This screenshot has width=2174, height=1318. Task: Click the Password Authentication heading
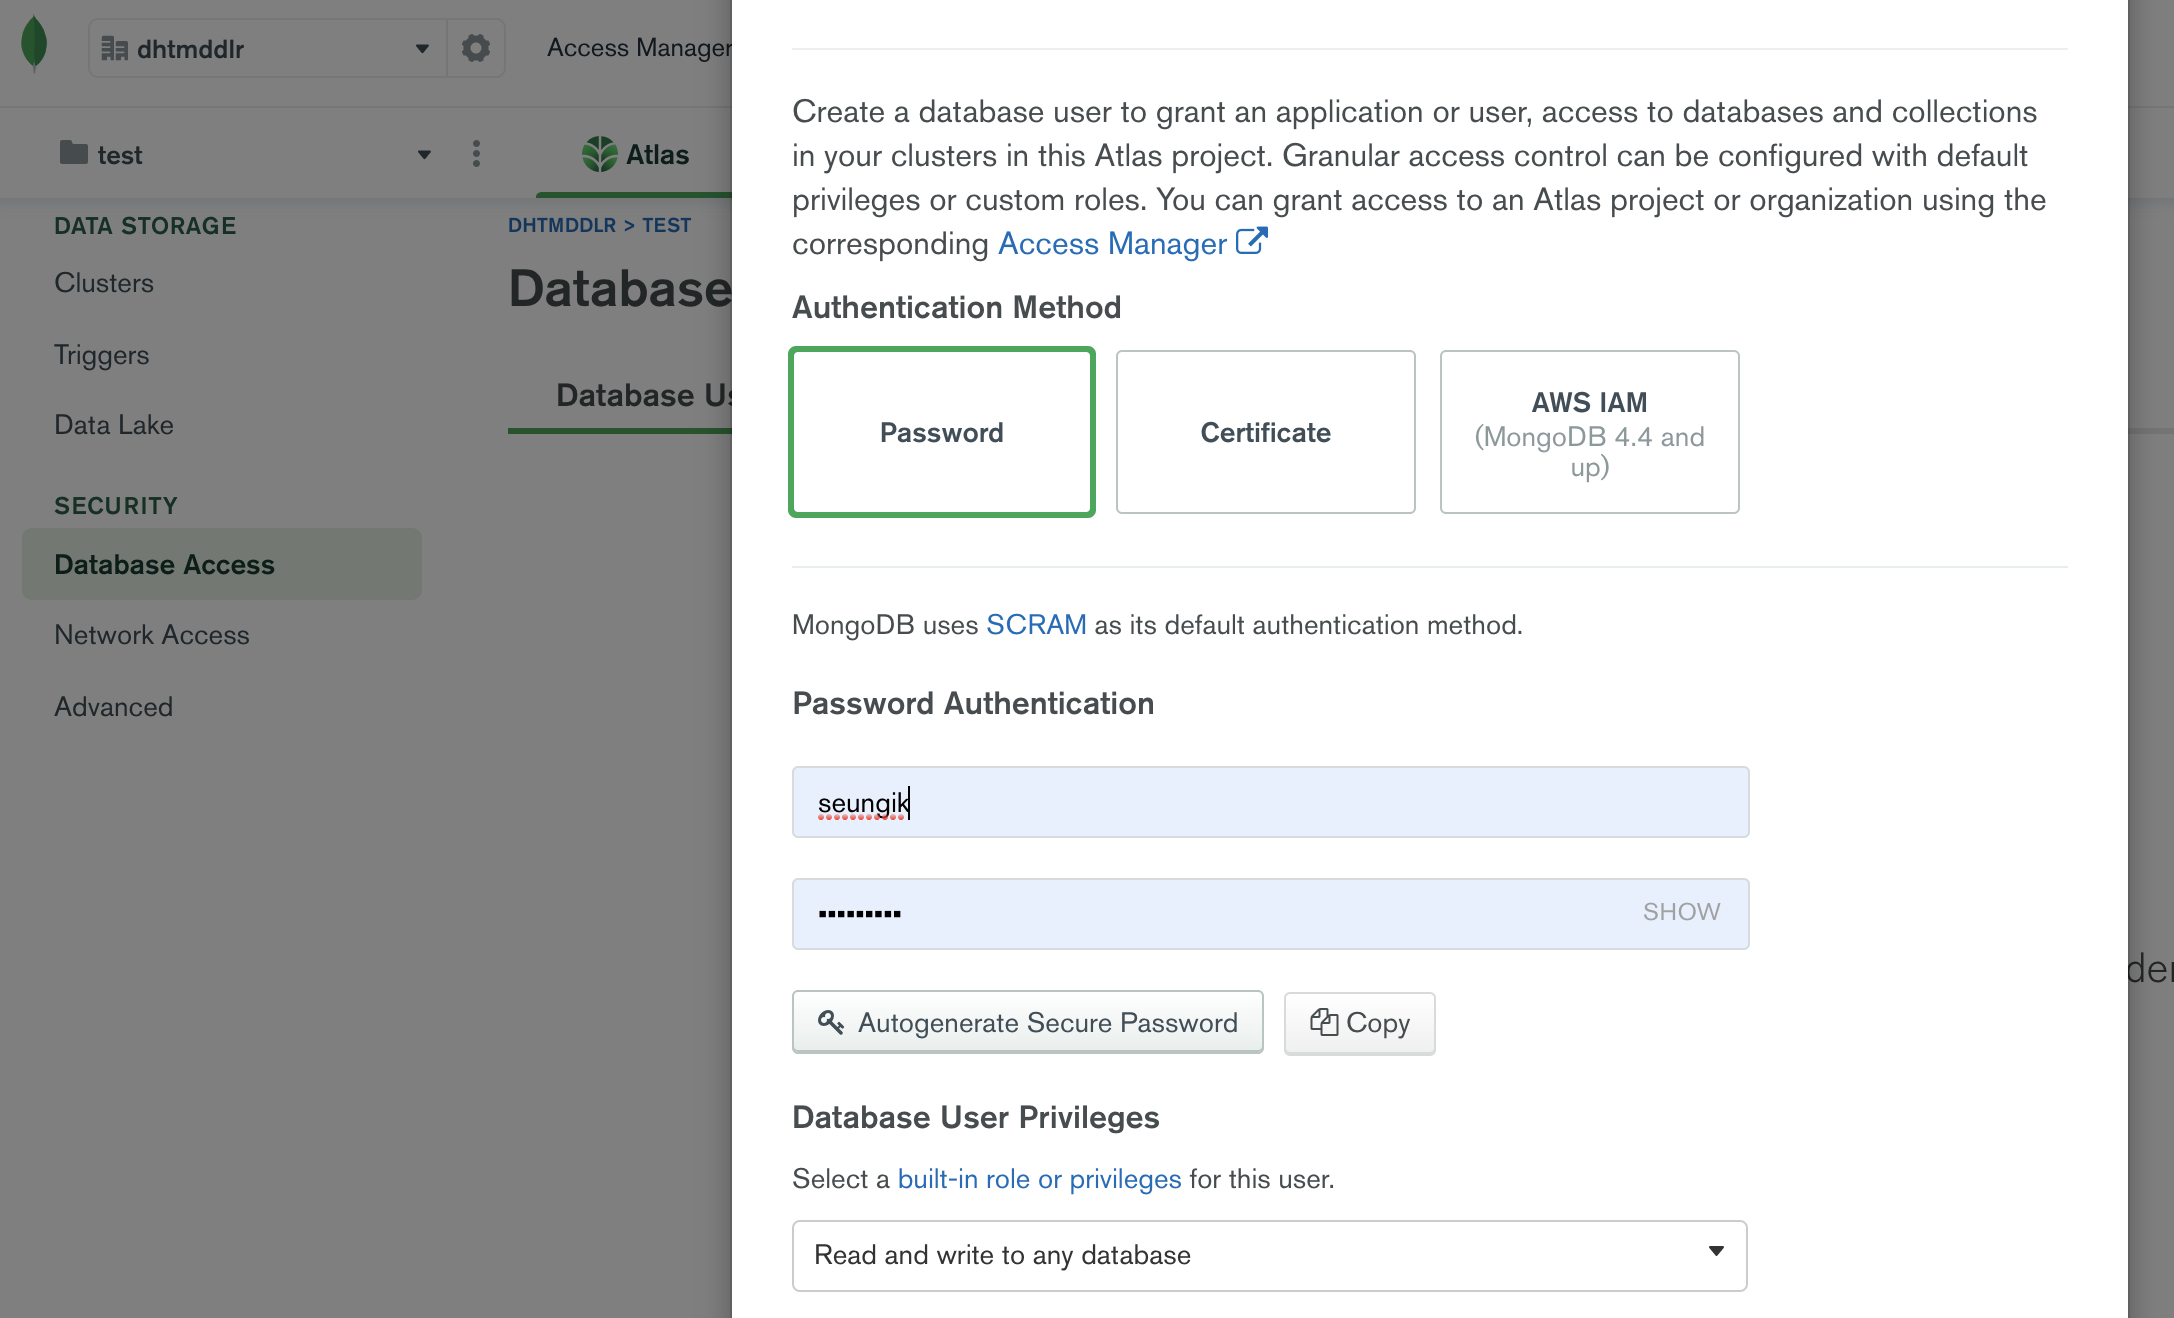click(x=973, y=703)
